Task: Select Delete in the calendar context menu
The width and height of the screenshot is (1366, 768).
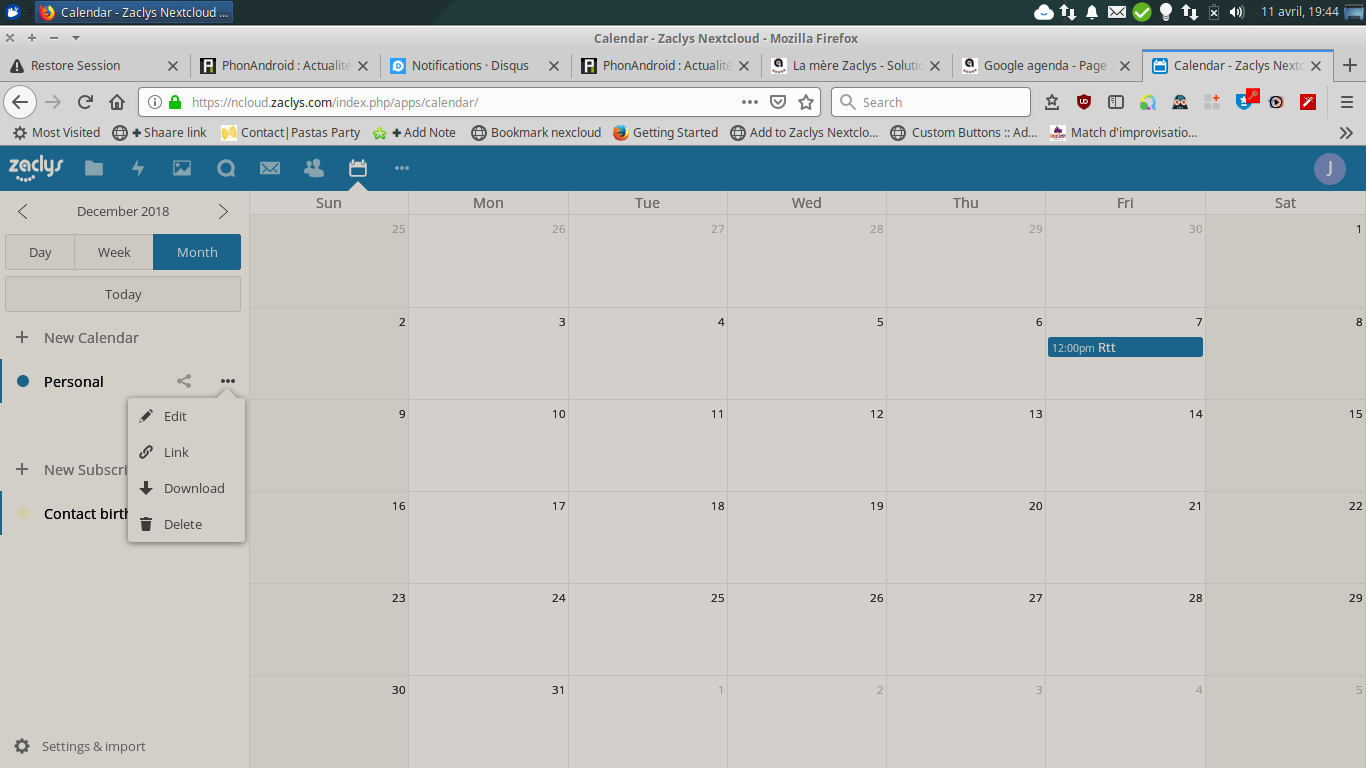Action: click(182, 524)
